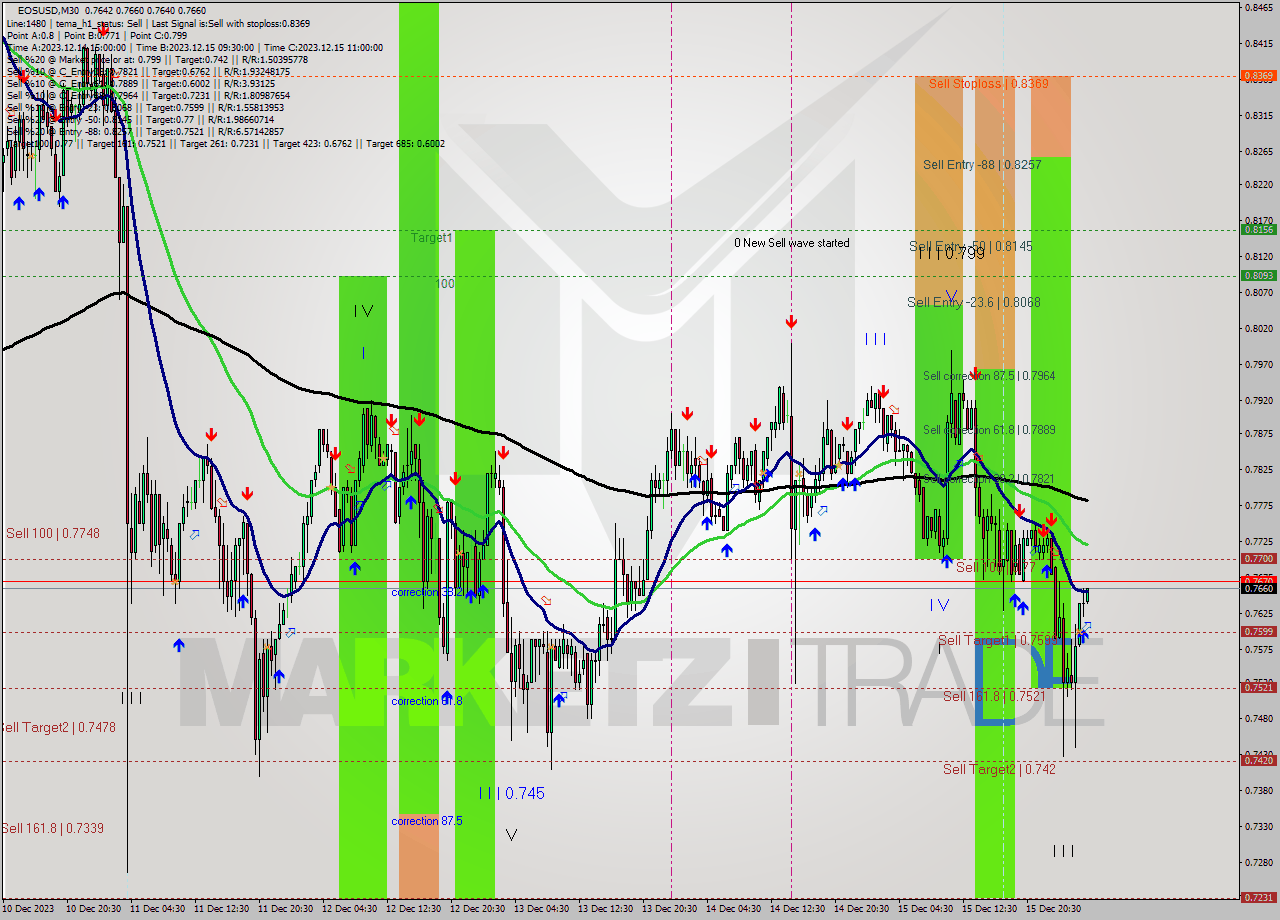Click the 'Sell correction 87.5 | 0.7964' label
The image size is (1280, 920).
[988, 376]
